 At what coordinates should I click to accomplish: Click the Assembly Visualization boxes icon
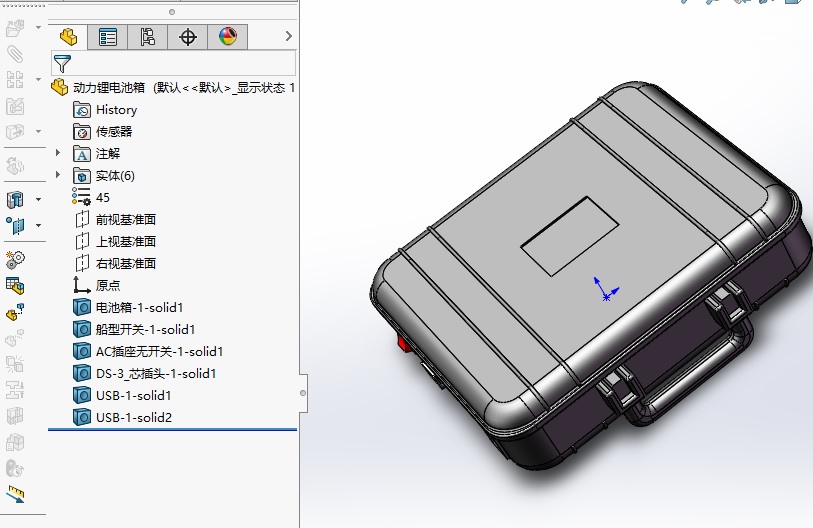(x=15, y=442)
